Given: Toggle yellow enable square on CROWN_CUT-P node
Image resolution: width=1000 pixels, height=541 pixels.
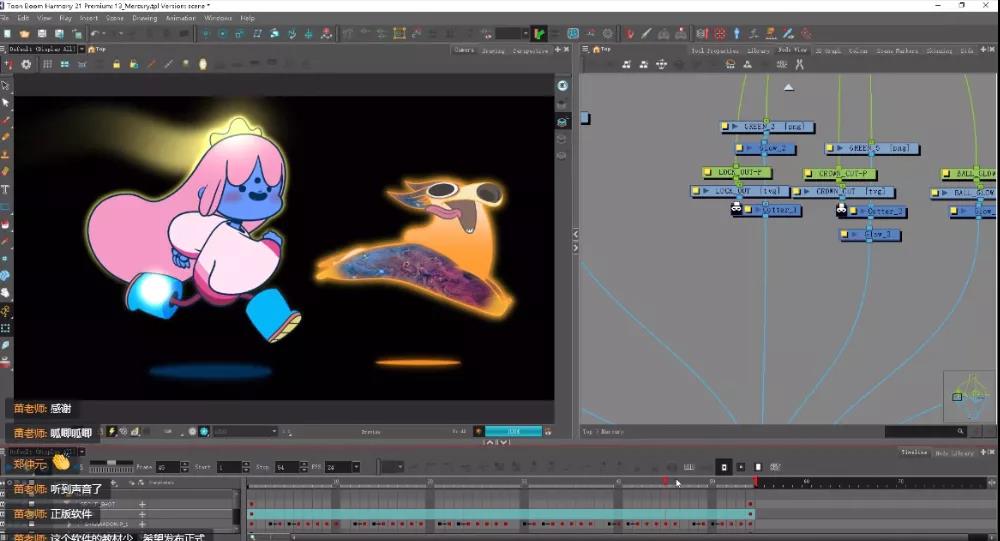Looking at the screenshot, I should [x=808, y=174].
